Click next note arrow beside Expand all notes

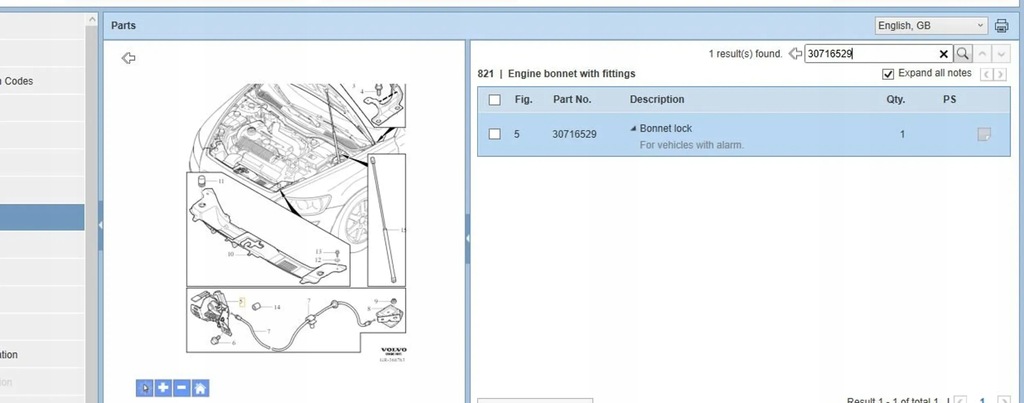(1000, 74)
